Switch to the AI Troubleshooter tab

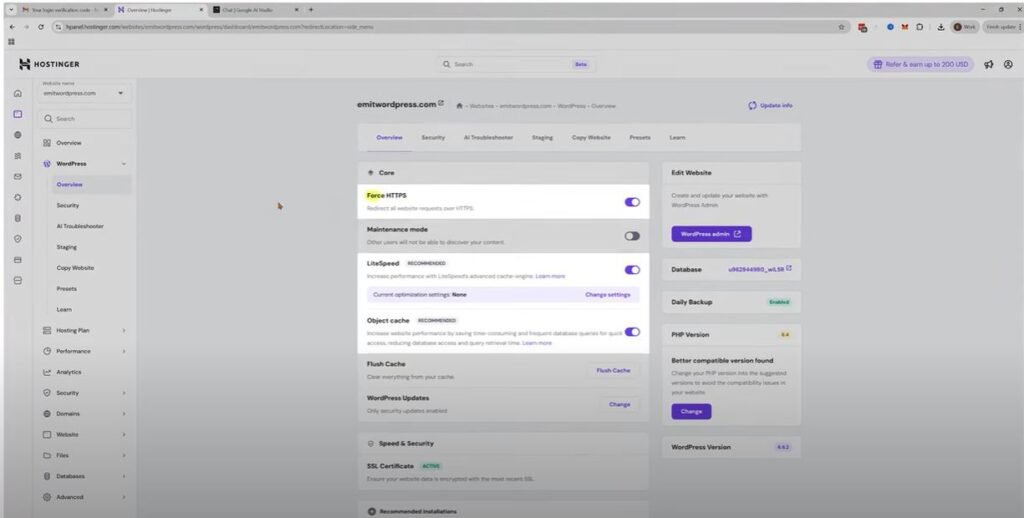[x=488, y=138]
